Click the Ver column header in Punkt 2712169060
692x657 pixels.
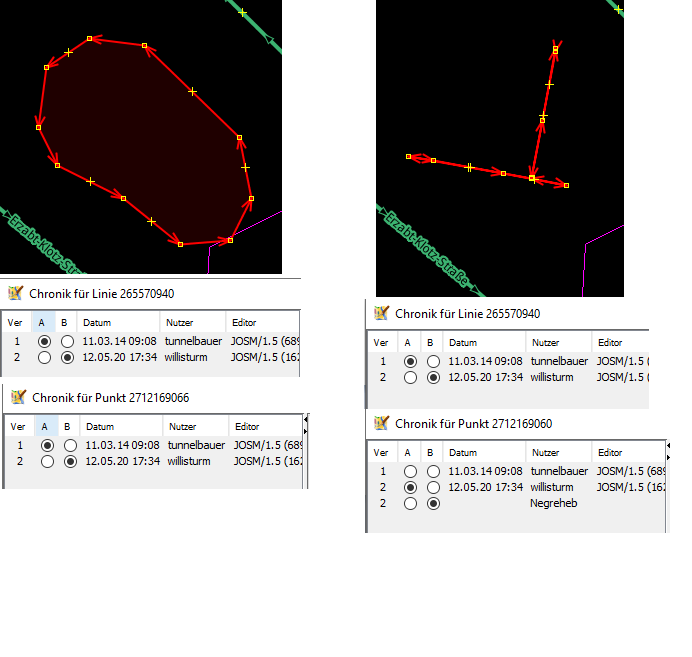[x=381, y=453]
